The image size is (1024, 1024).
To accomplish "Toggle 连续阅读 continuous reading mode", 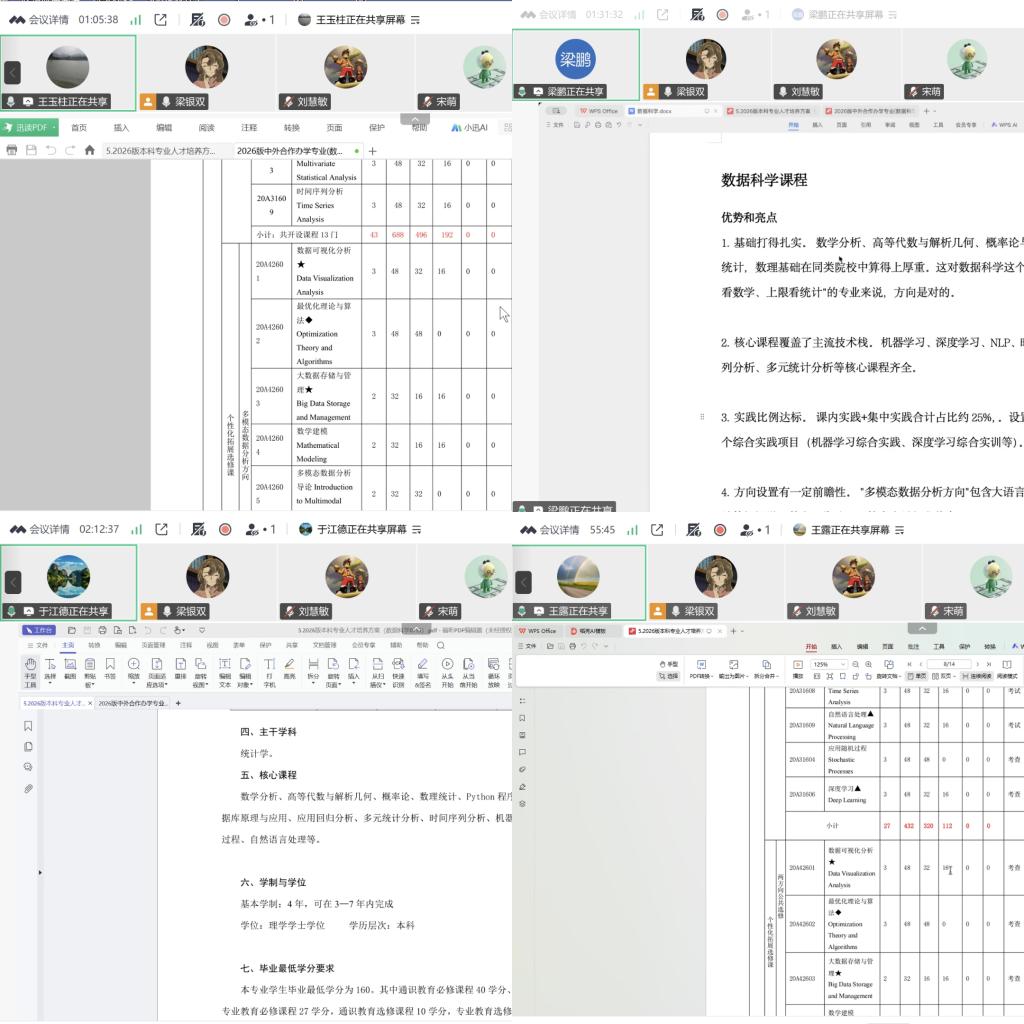I will (x=977, y=676).
